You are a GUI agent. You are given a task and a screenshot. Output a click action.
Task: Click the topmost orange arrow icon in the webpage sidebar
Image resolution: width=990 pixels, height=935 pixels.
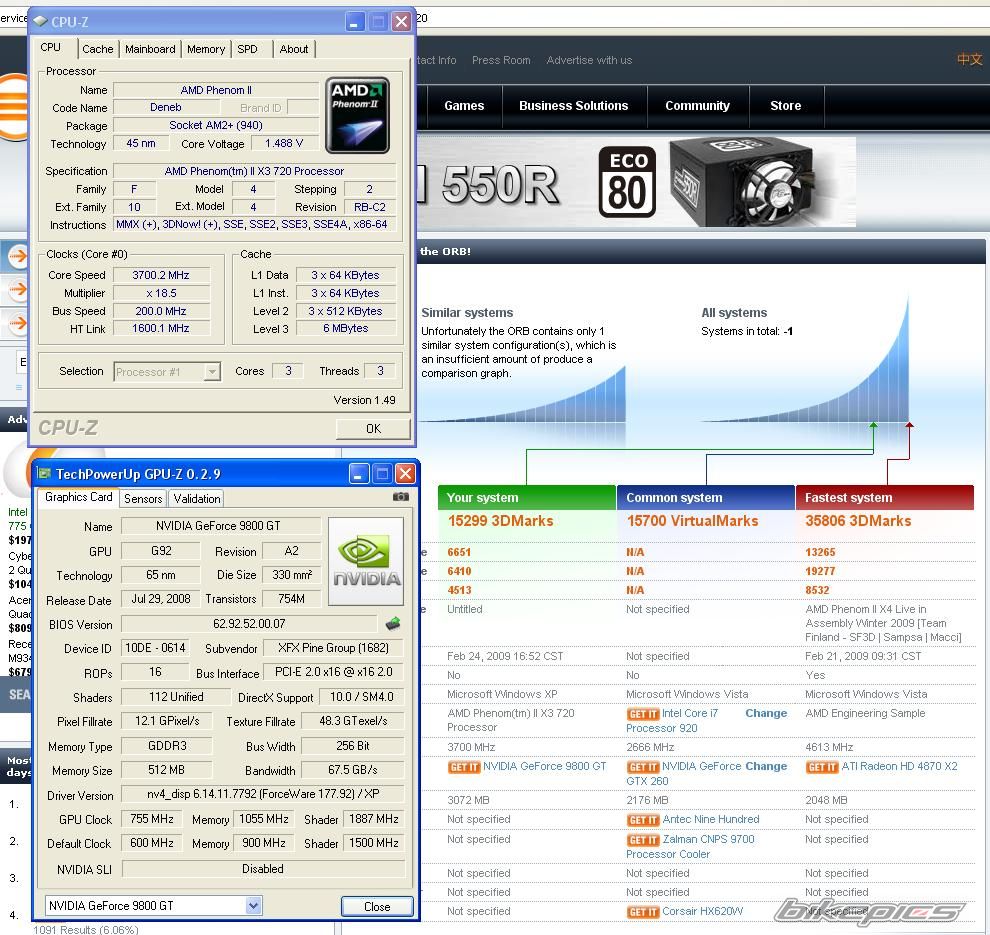[x=18, y=256]
